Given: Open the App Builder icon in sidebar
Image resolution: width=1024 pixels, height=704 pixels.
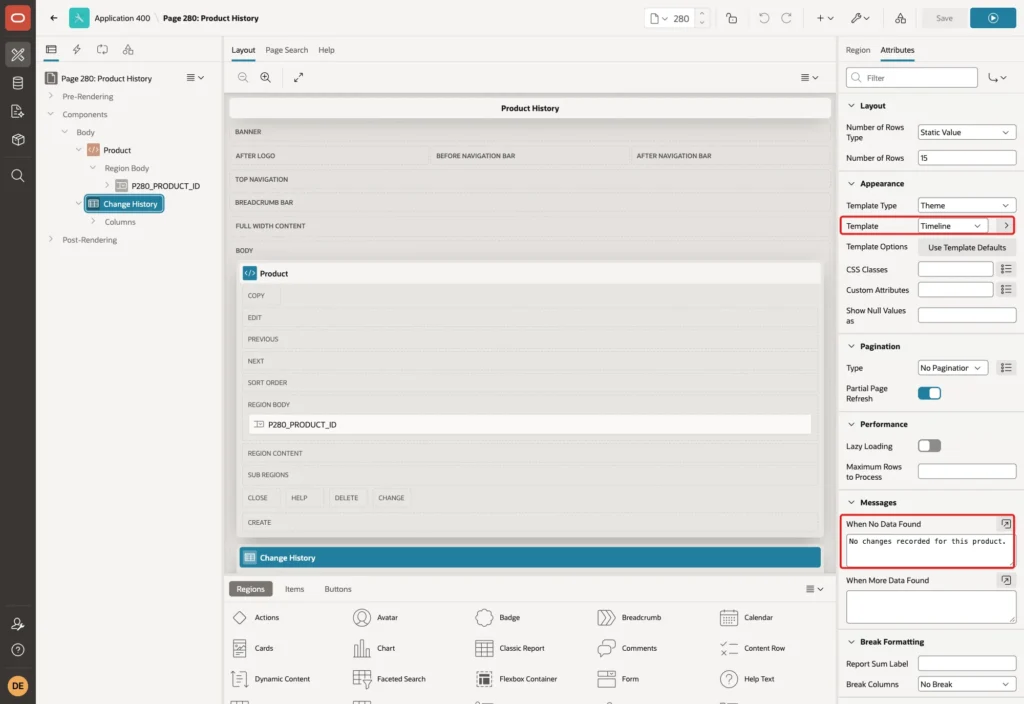Looking at the screenshot, I should (18, 54).
